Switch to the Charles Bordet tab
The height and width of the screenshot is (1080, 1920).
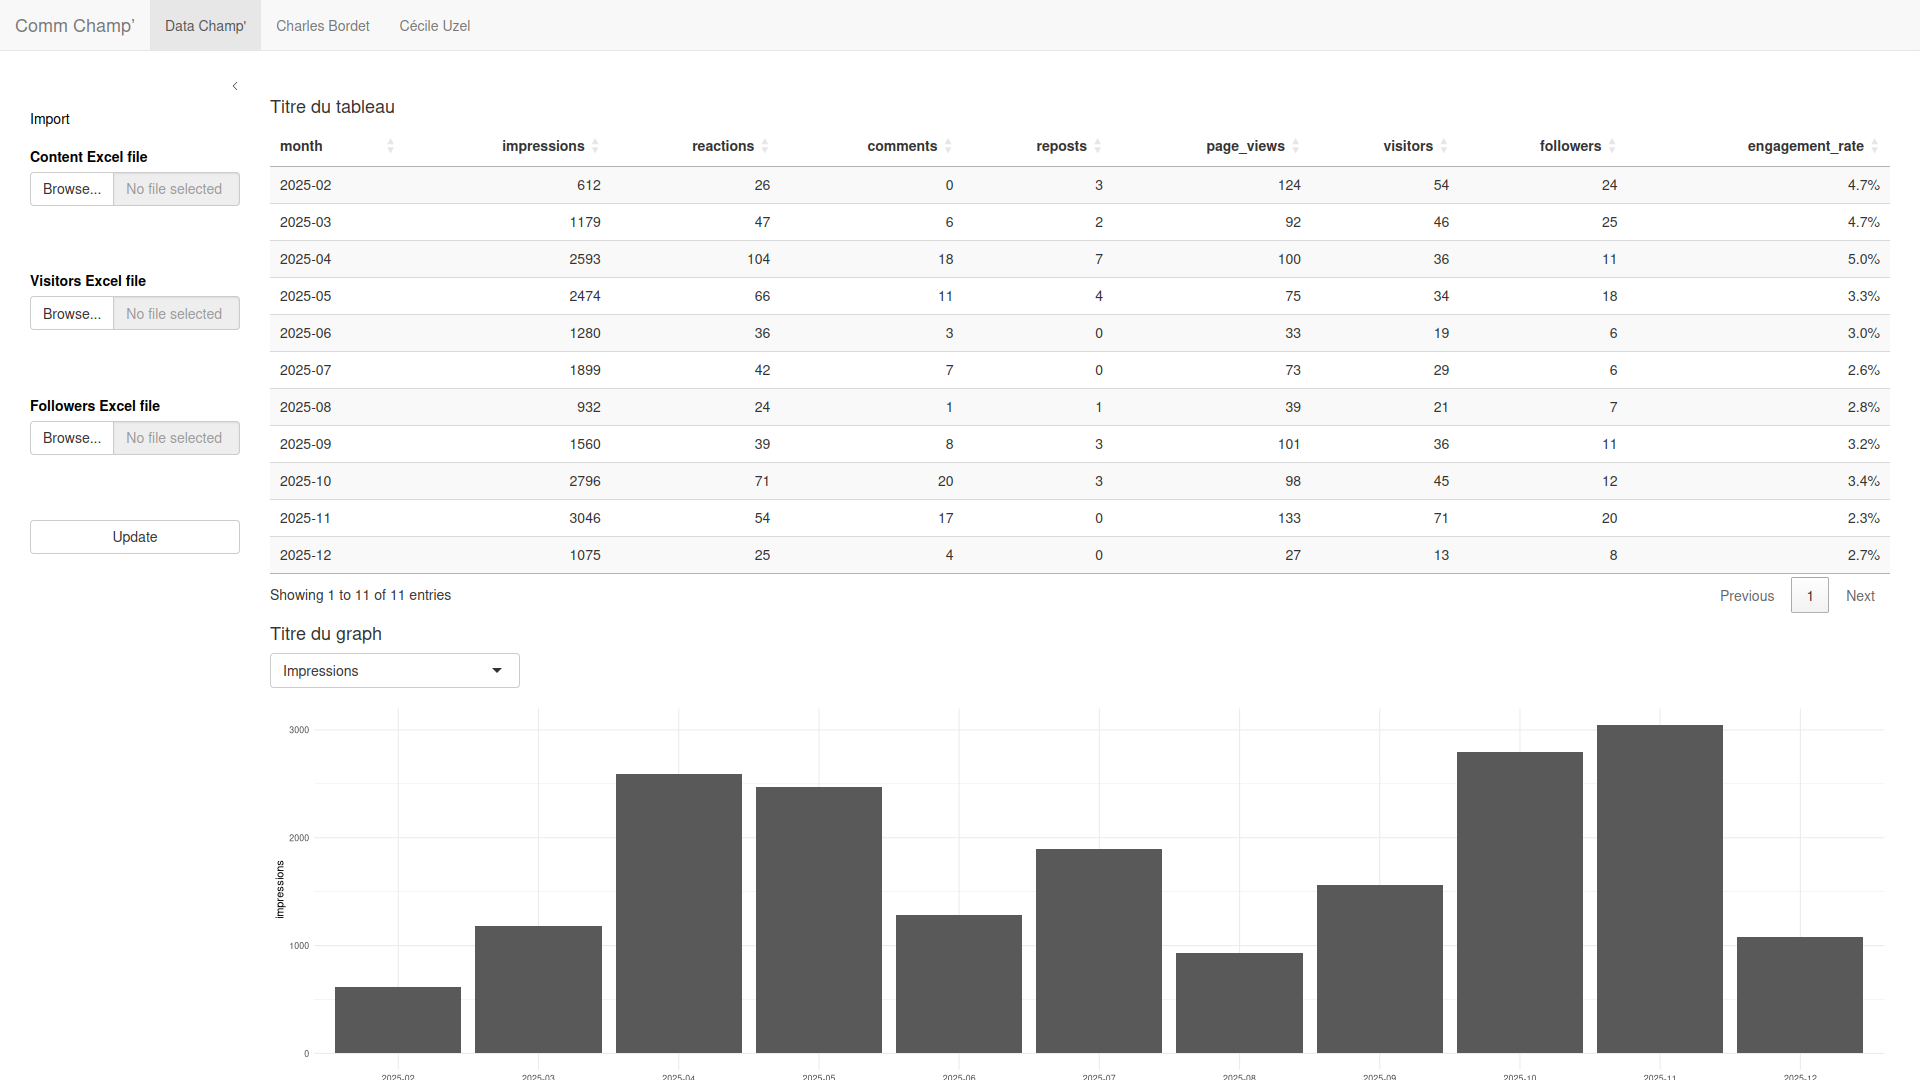323,26
